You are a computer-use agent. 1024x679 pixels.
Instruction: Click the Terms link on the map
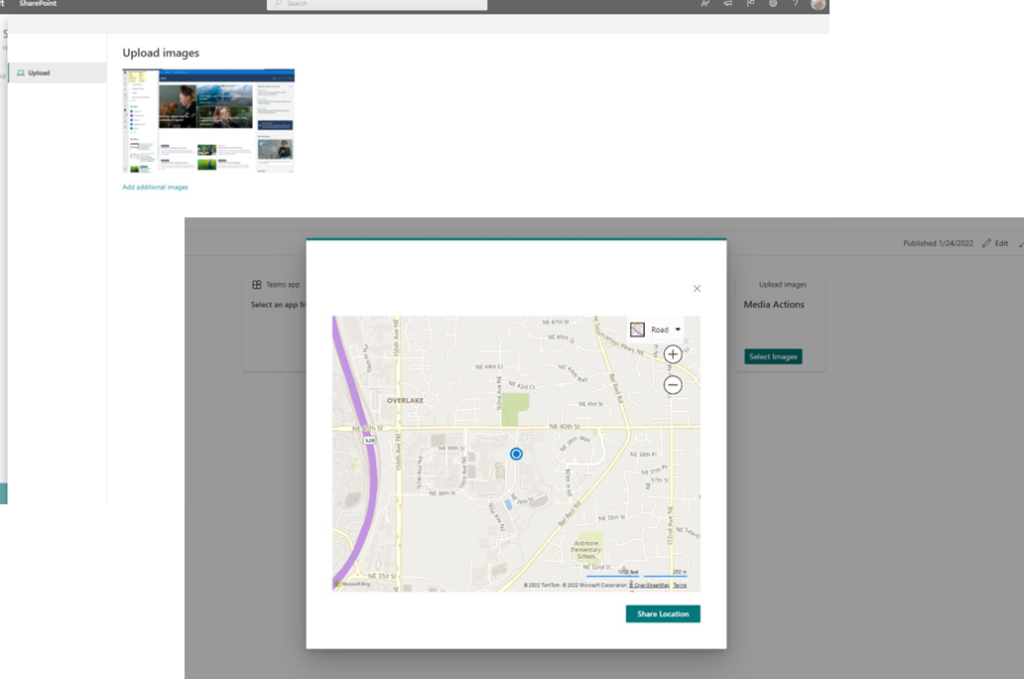[x=680, y=586]
